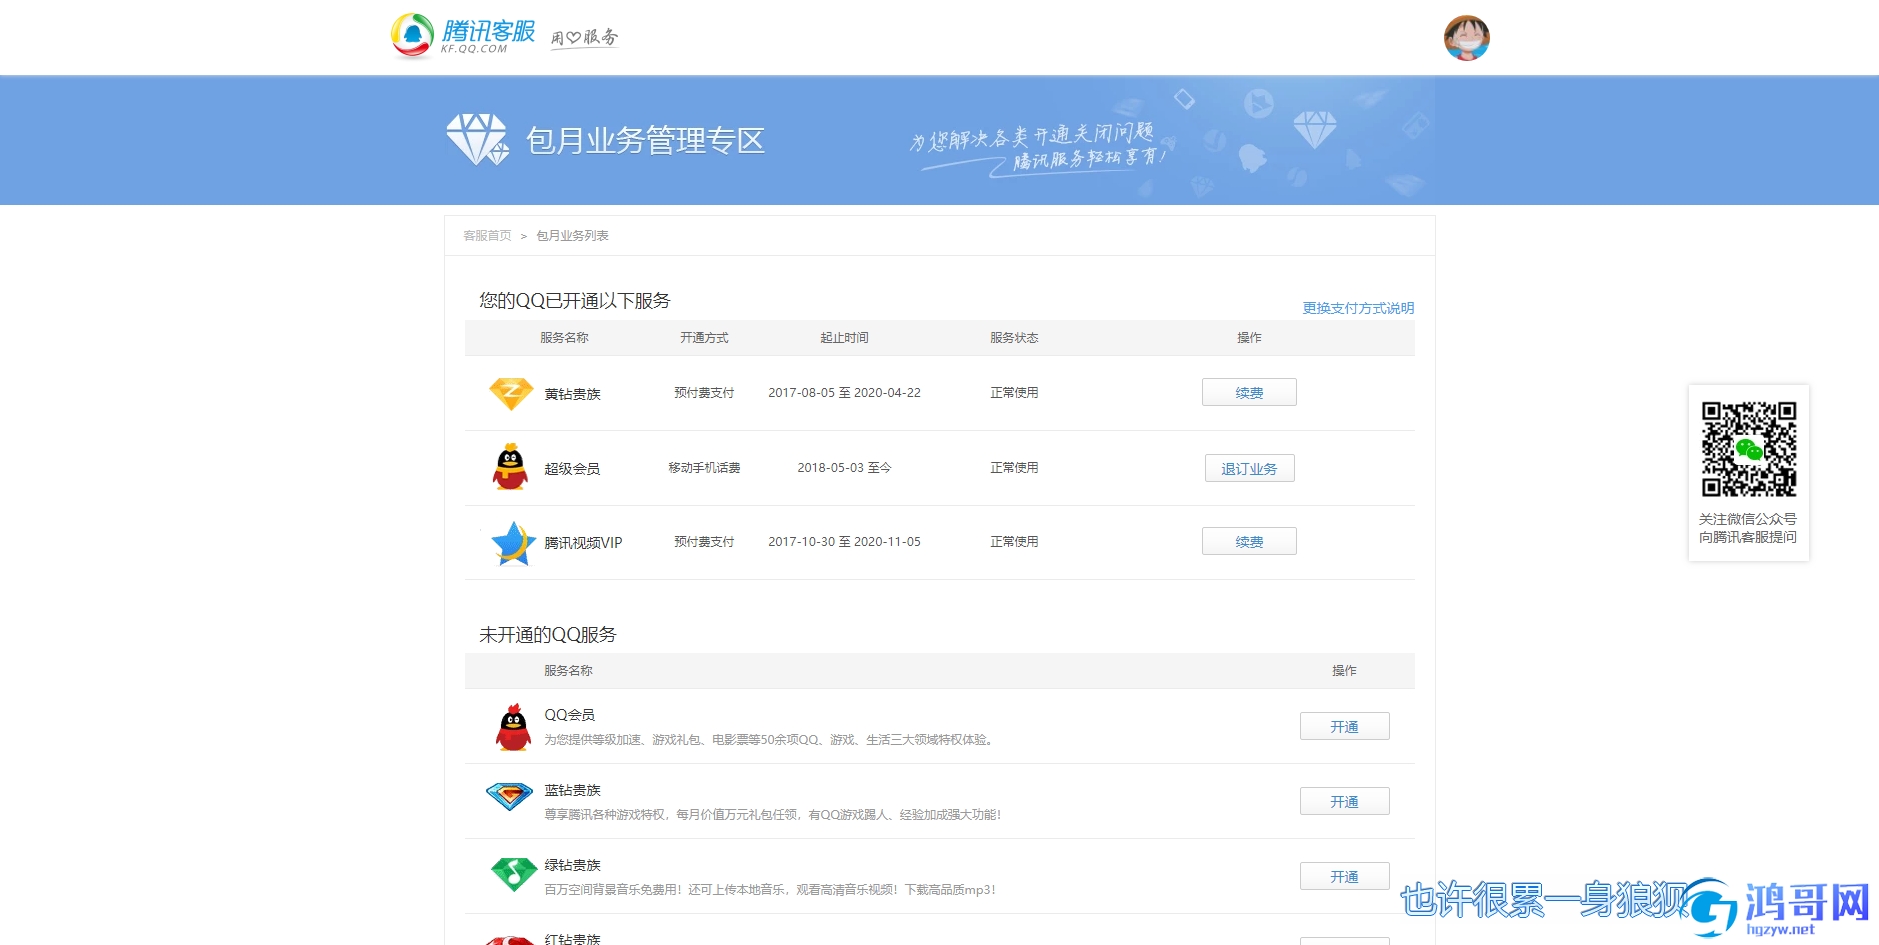Renew the 黄钻贵族 service with 续费
Image resolution: width=1879 pixels, height=945 pixels.
[1249, 392]
